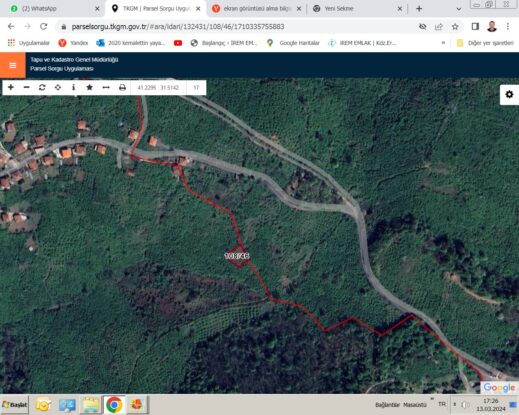Click the star favorites icon in map toolbar

(x=89, y=87)
